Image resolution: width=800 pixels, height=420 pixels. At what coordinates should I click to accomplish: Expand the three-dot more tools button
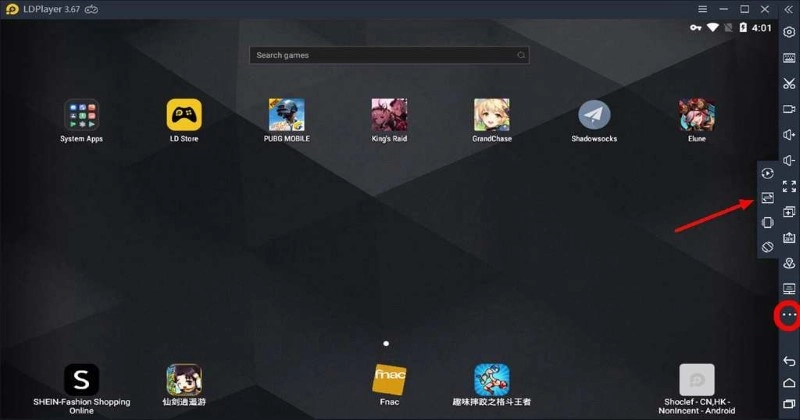tap(788, 315)
